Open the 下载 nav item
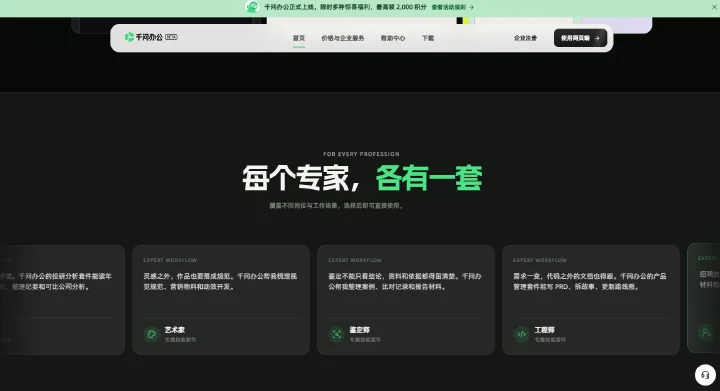This screenshot has height=391, width=720. pyautogui.click(x=428, y=38)
